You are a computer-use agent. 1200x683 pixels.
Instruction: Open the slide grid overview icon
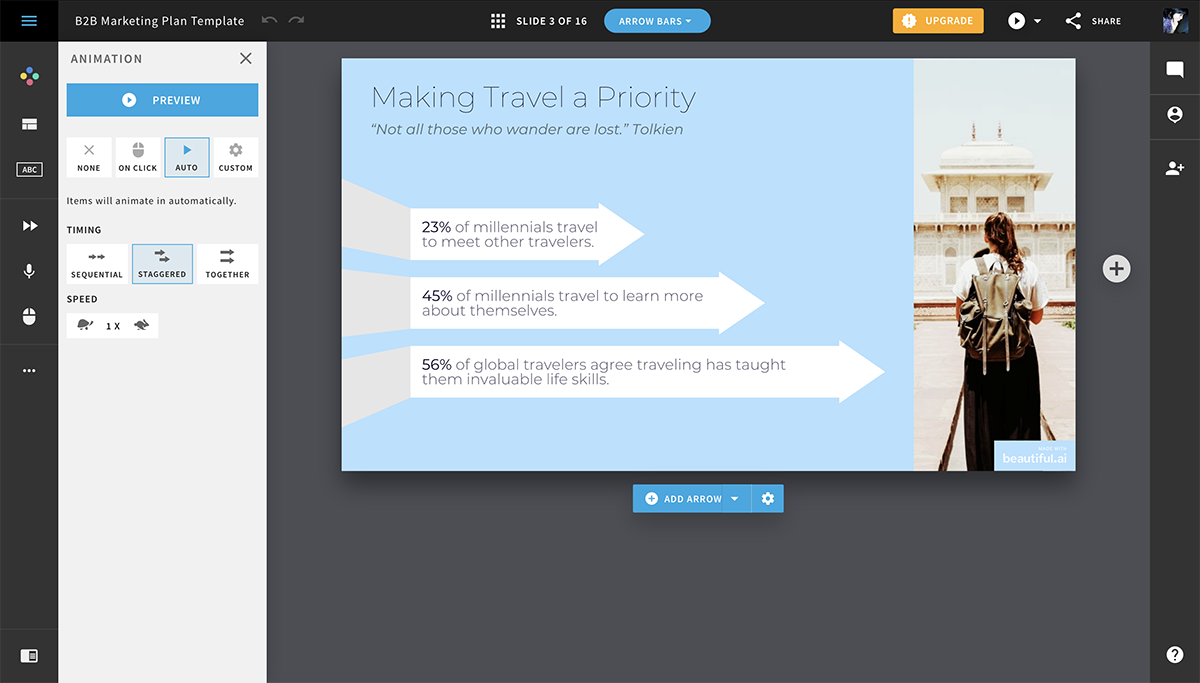coord(498,21)
